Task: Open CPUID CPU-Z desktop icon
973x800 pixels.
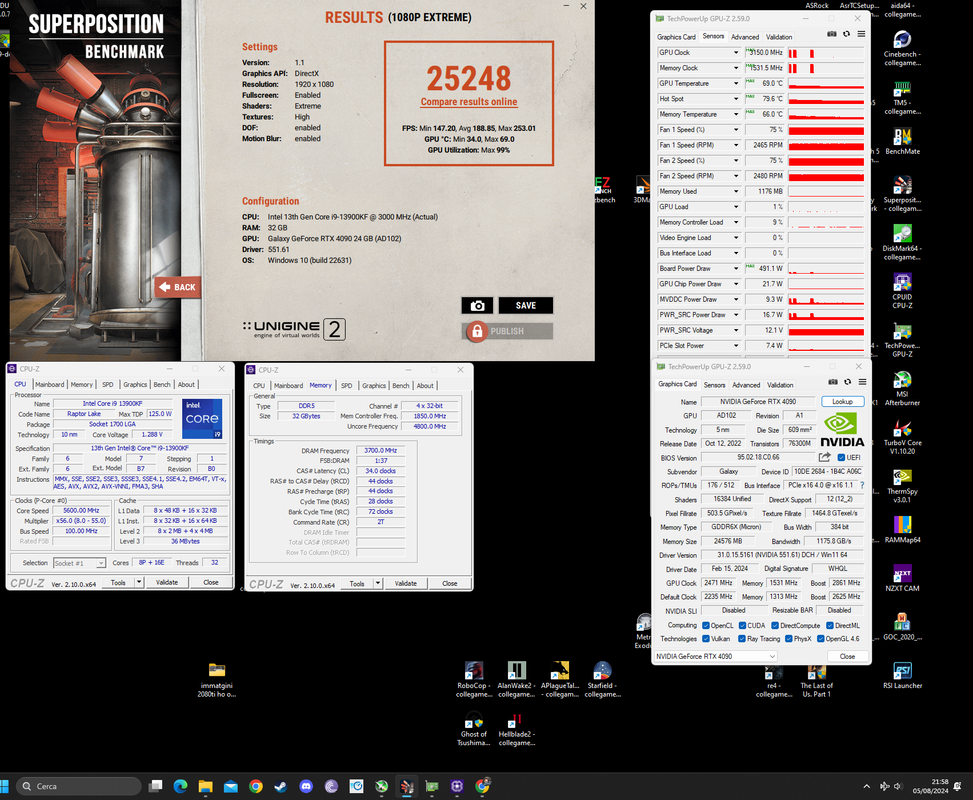Action: tap(902, 291)
